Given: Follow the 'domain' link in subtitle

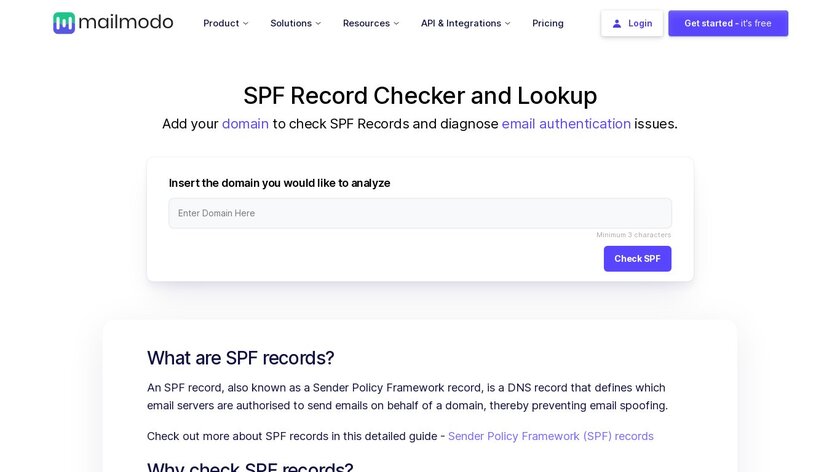Looking at the screenshot, I should click(245, 124).
